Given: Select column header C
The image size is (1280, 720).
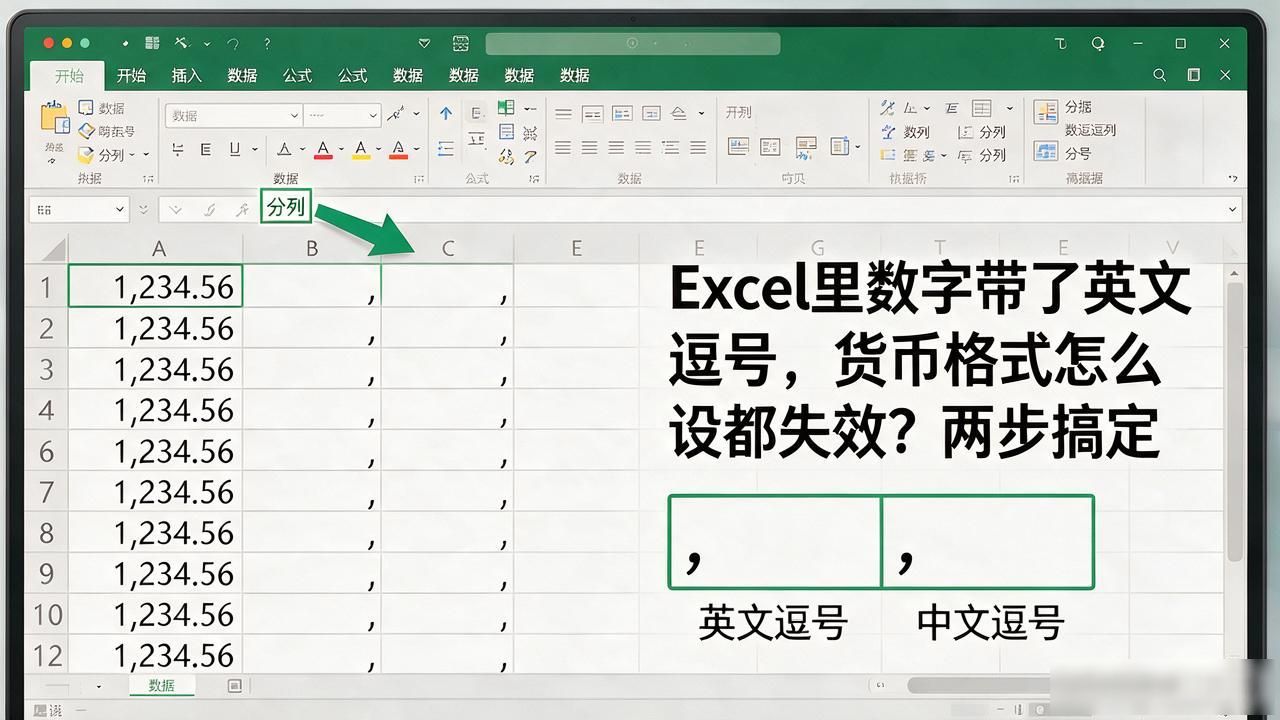Looking at the screenshot, I should tap(447, 249).
